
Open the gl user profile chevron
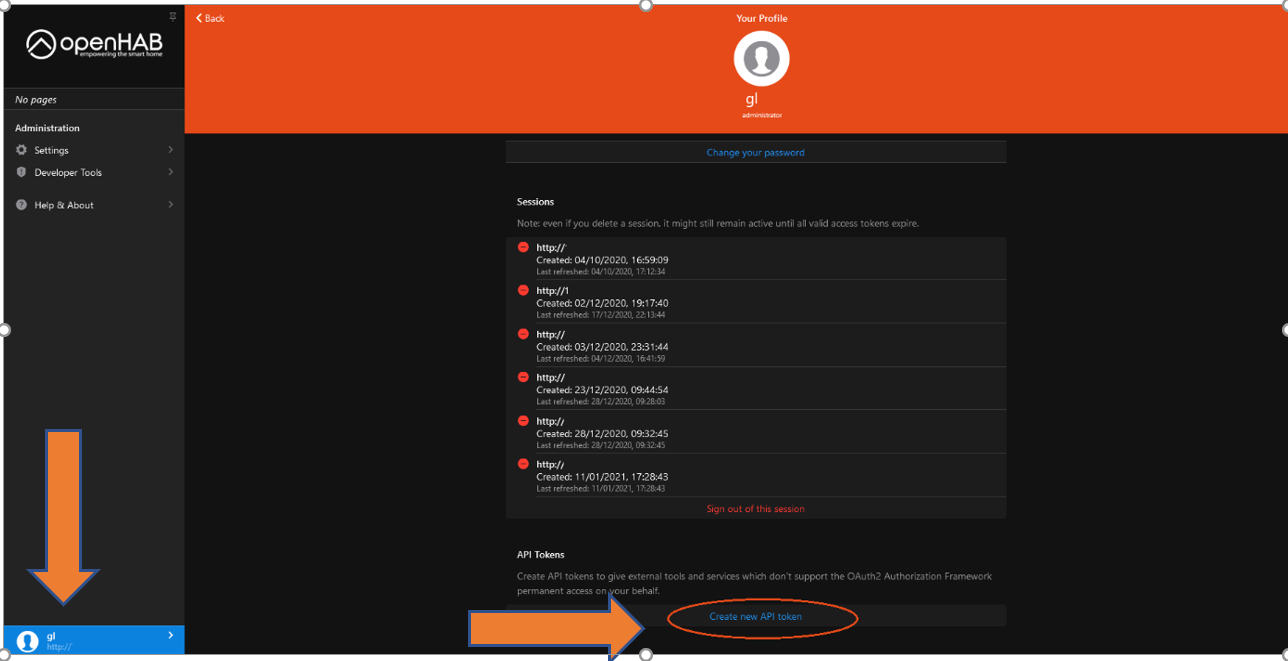171,635
